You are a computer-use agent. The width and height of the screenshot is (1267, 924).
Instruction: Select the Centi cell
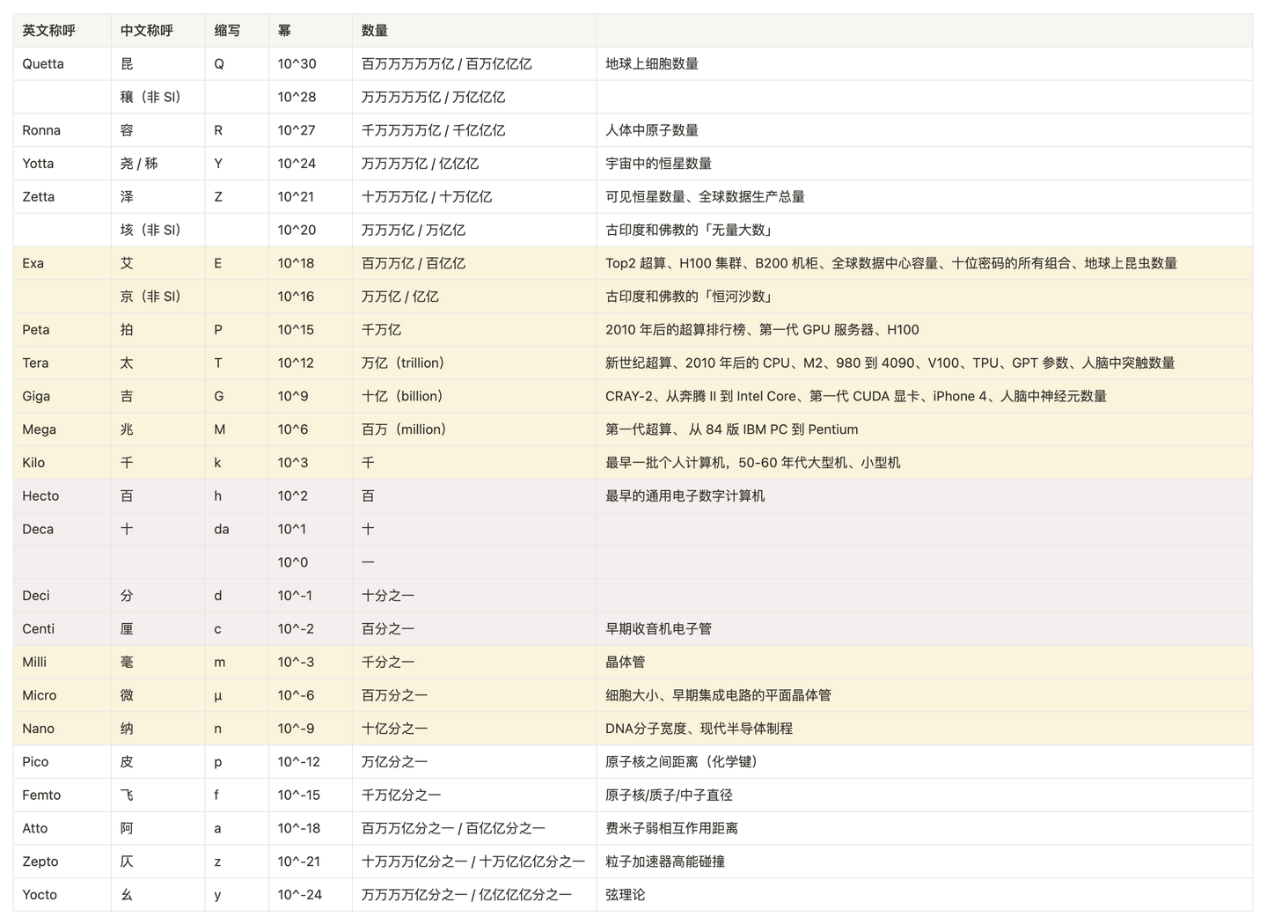pos(62,629)
